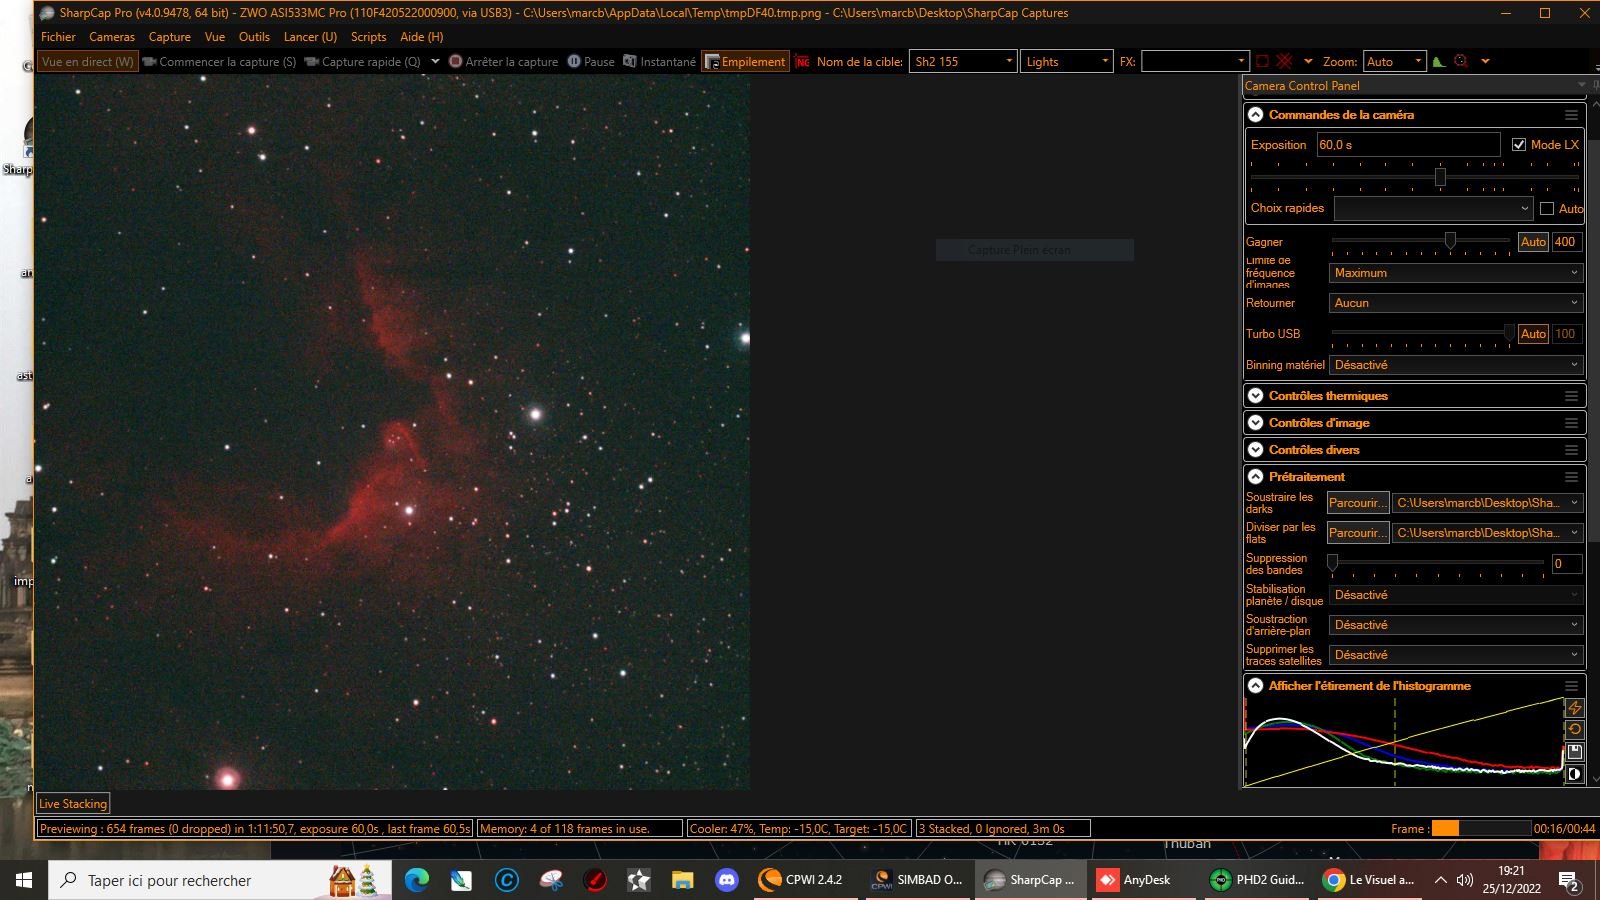The image size is (1600, 900).
Task: Open the dropdown arrow next to Capture rapide
Action: click(435, 62)
